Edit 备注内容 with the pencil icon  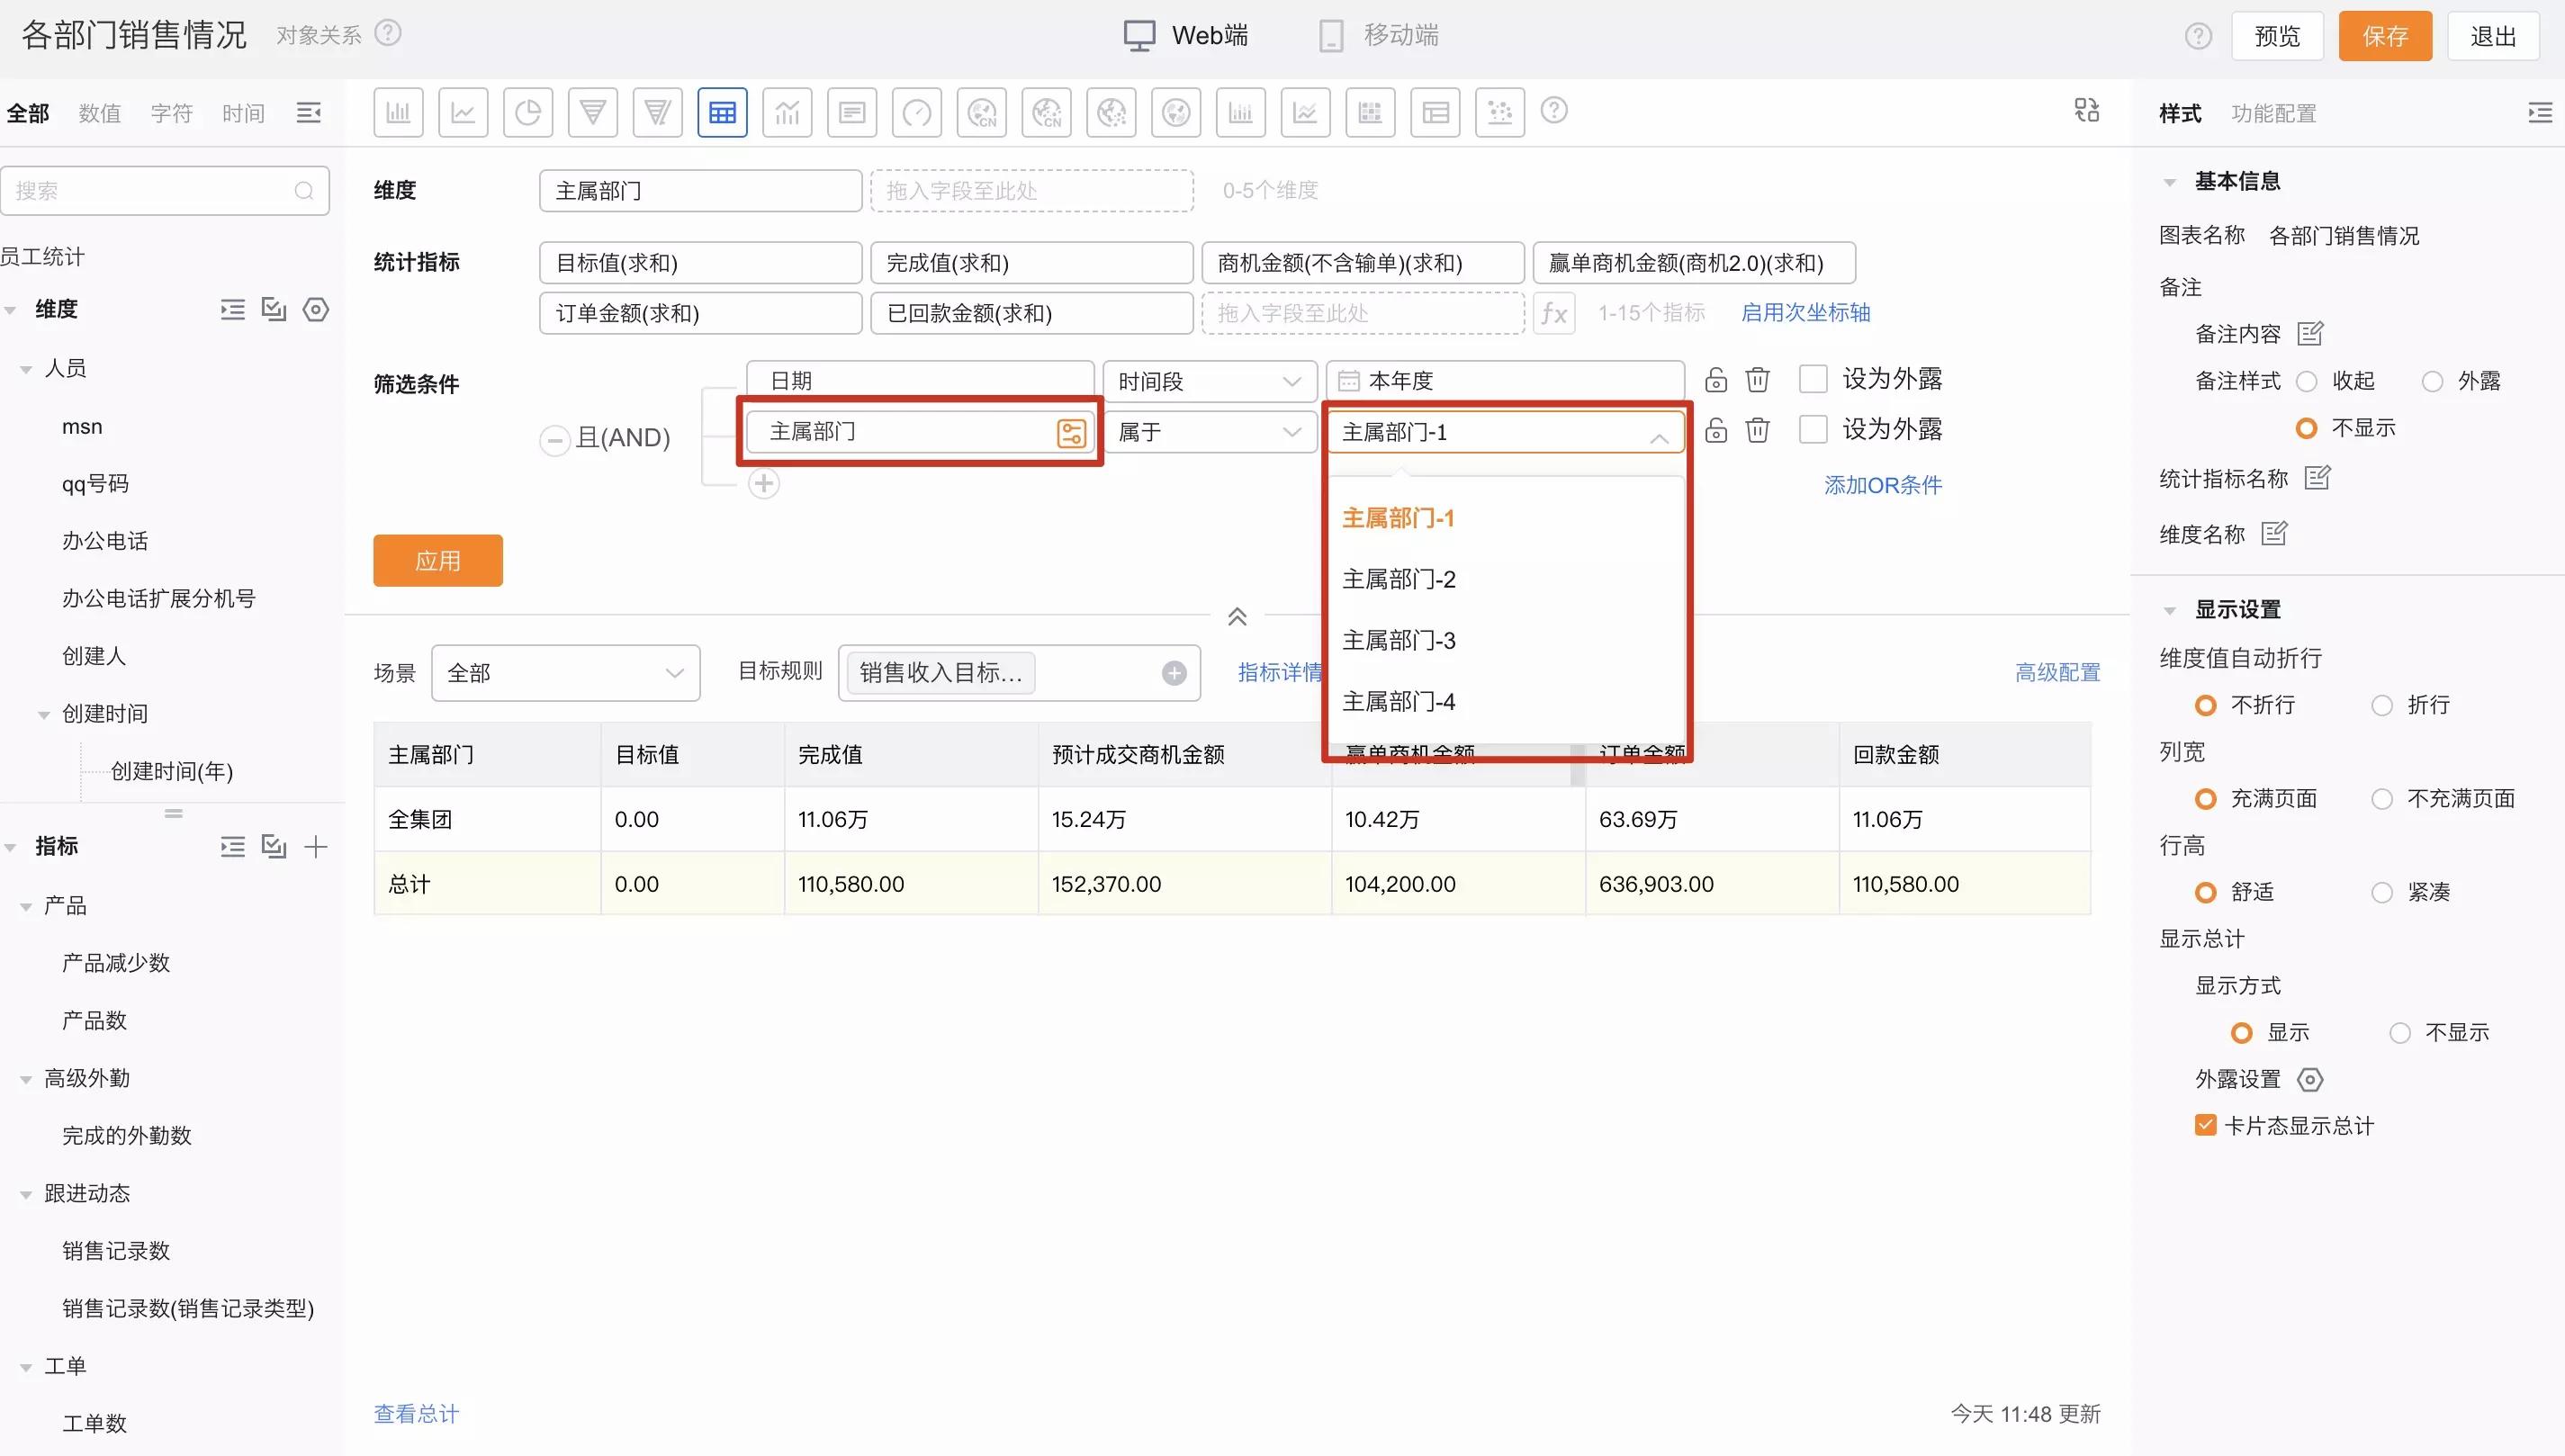point(2310,333)
